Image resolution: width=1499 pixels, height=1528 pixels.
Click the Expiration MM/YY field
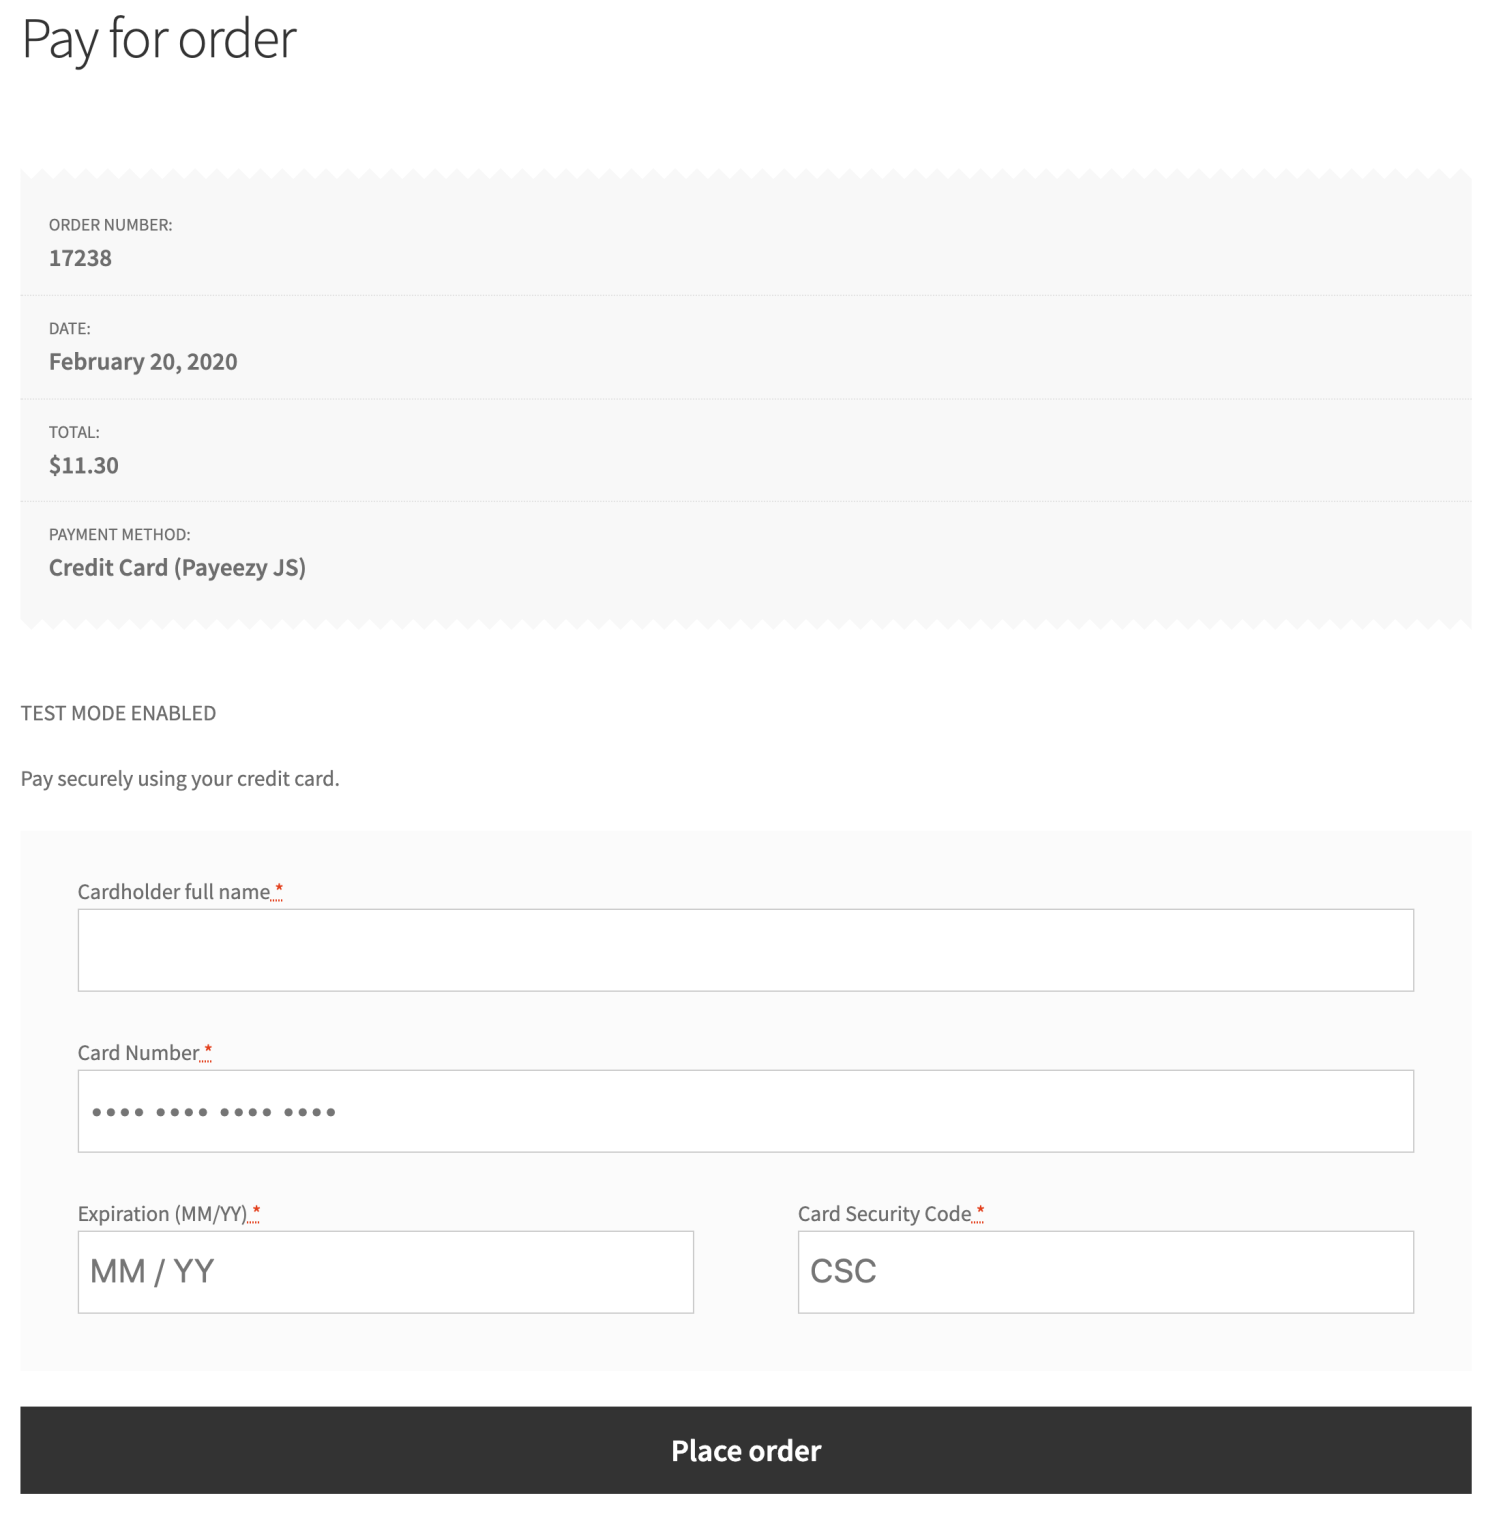[385, 1271]
